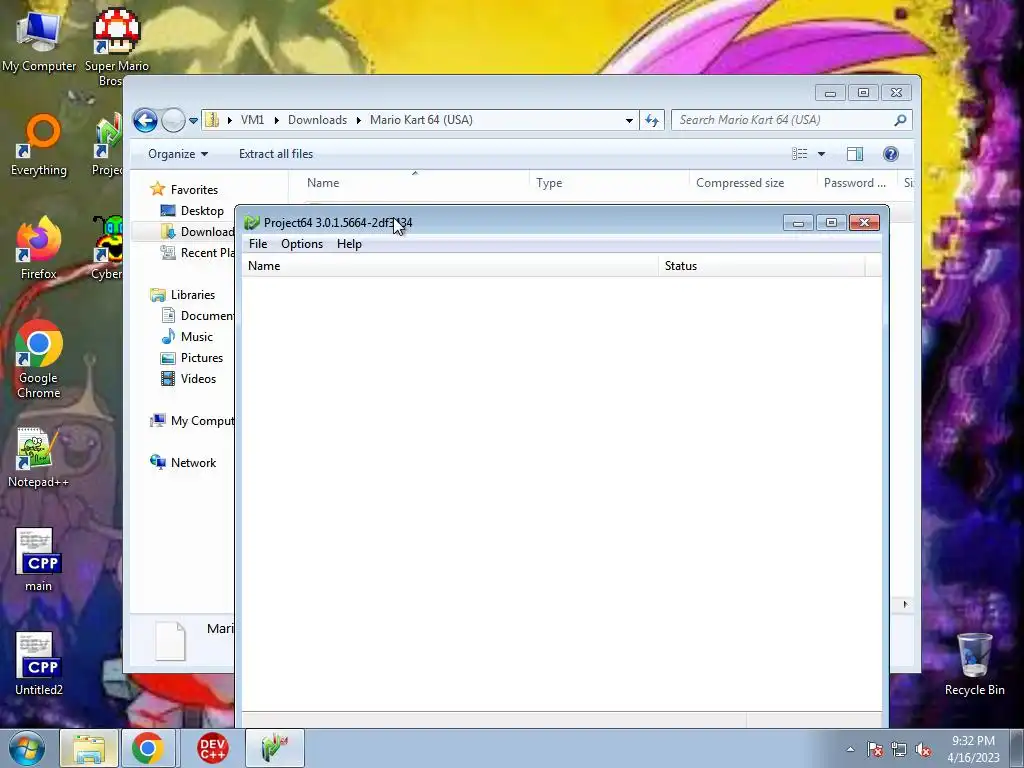Image resolution: width=1024 pixels, height=768 pixels.
Task: Select Libraries in the Explorer sidebar
Action: click(193, 295)
